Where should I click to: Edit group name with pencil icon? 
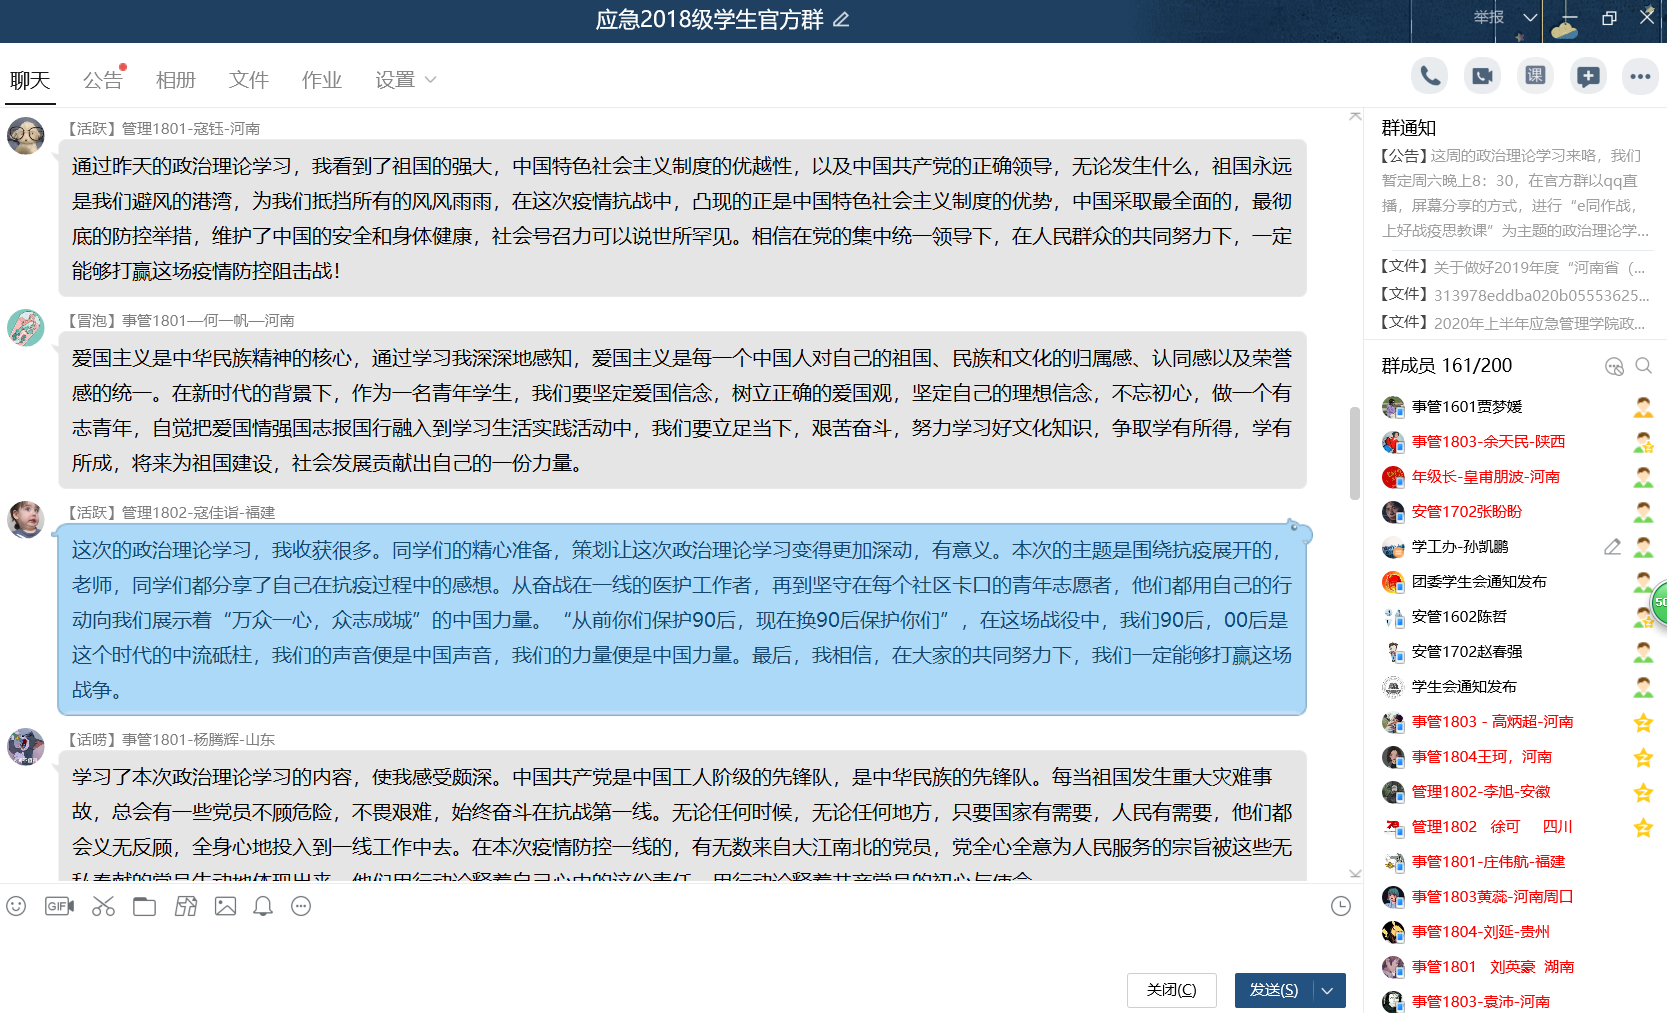(x=841, y=20)
